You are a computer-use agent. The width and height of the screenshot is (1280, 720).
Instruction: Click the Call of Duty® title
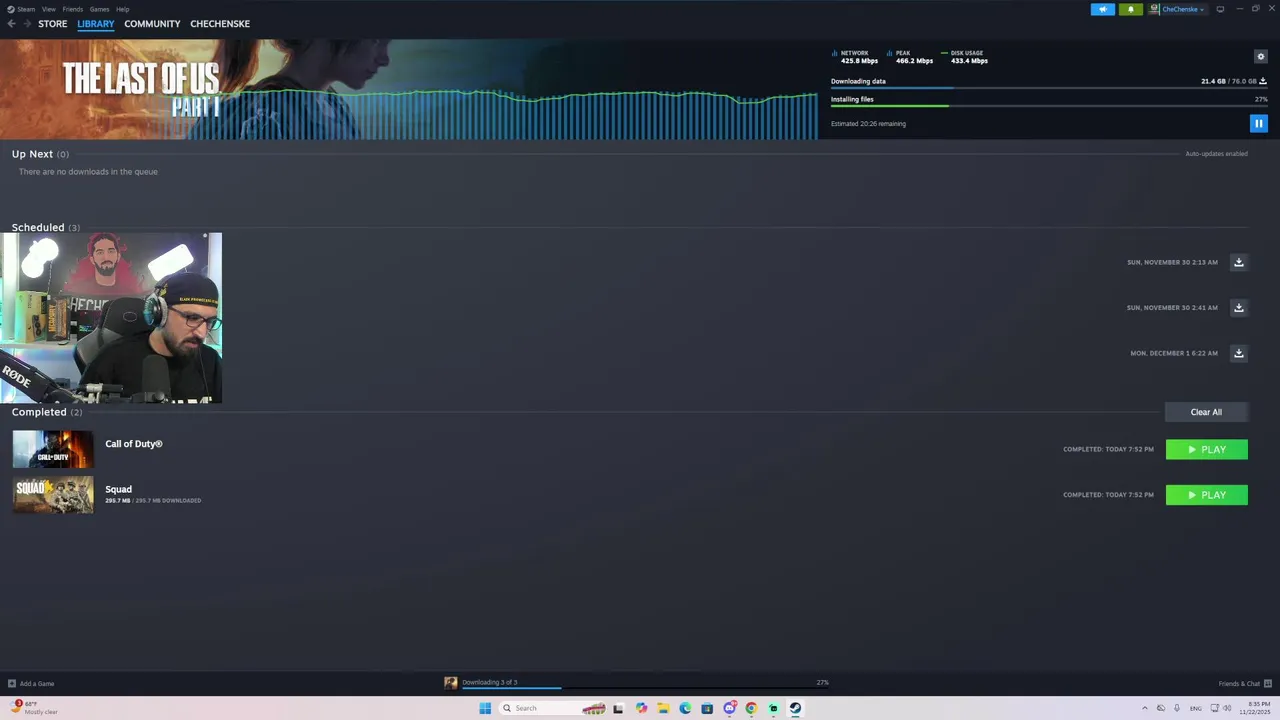click(134, 444)
